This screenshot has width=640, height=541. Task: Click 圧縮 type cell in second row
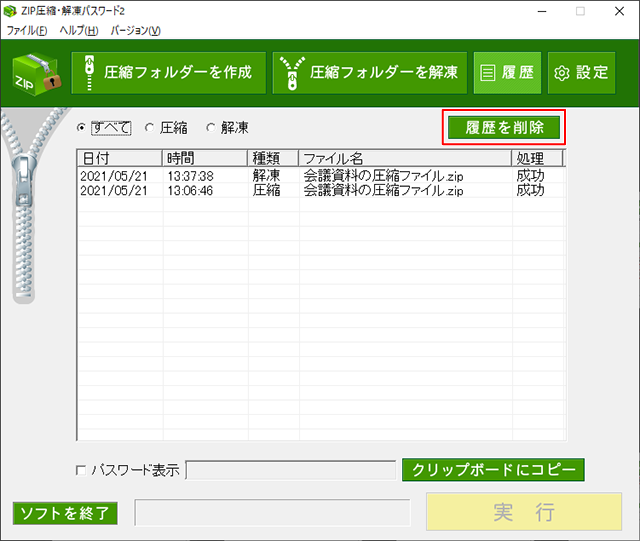pyautogui.click(x=266, y=191)
